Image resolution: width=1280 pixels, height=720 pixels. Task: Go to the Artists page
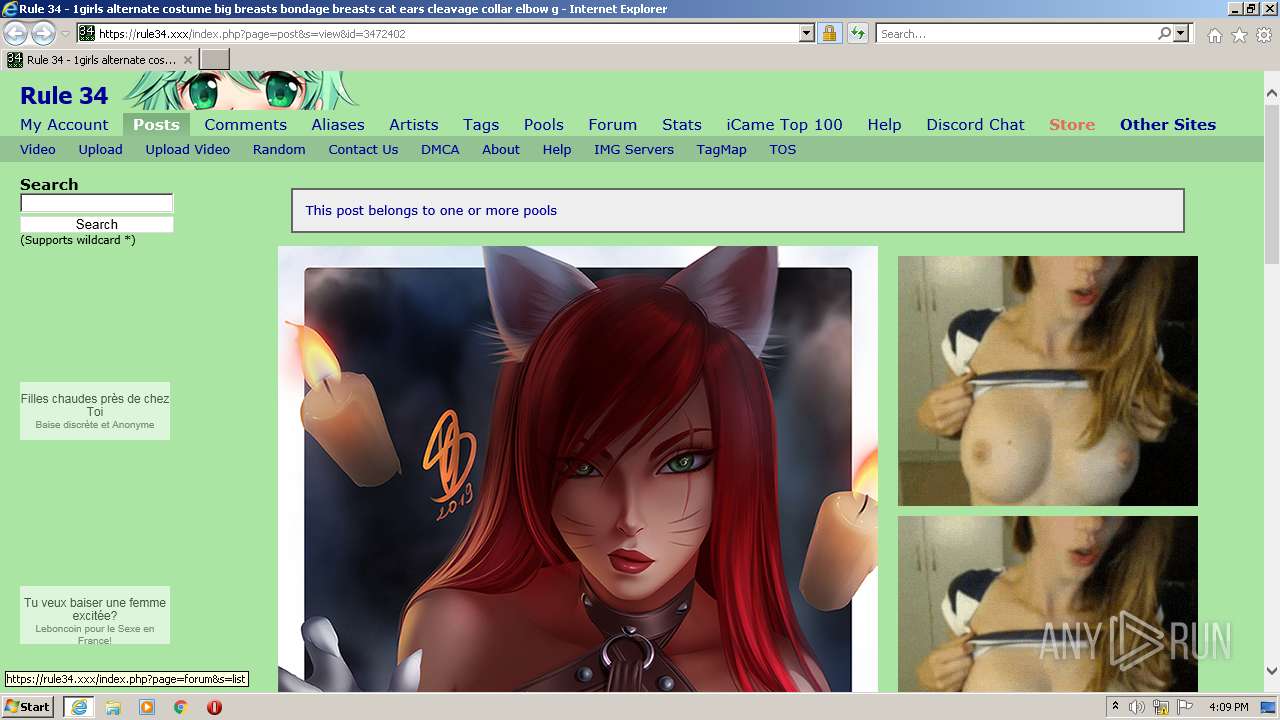(x=414, y=124)
